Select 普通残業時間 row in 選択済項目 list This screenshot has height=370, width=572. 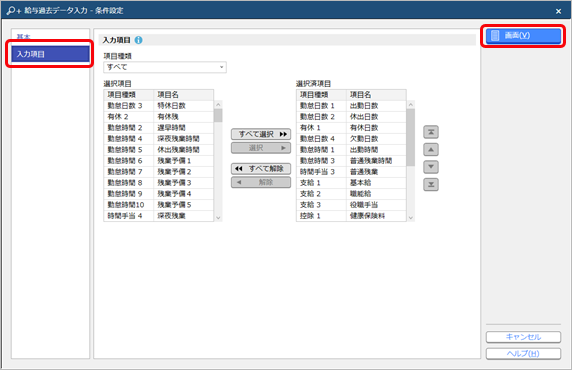point(351,161)
